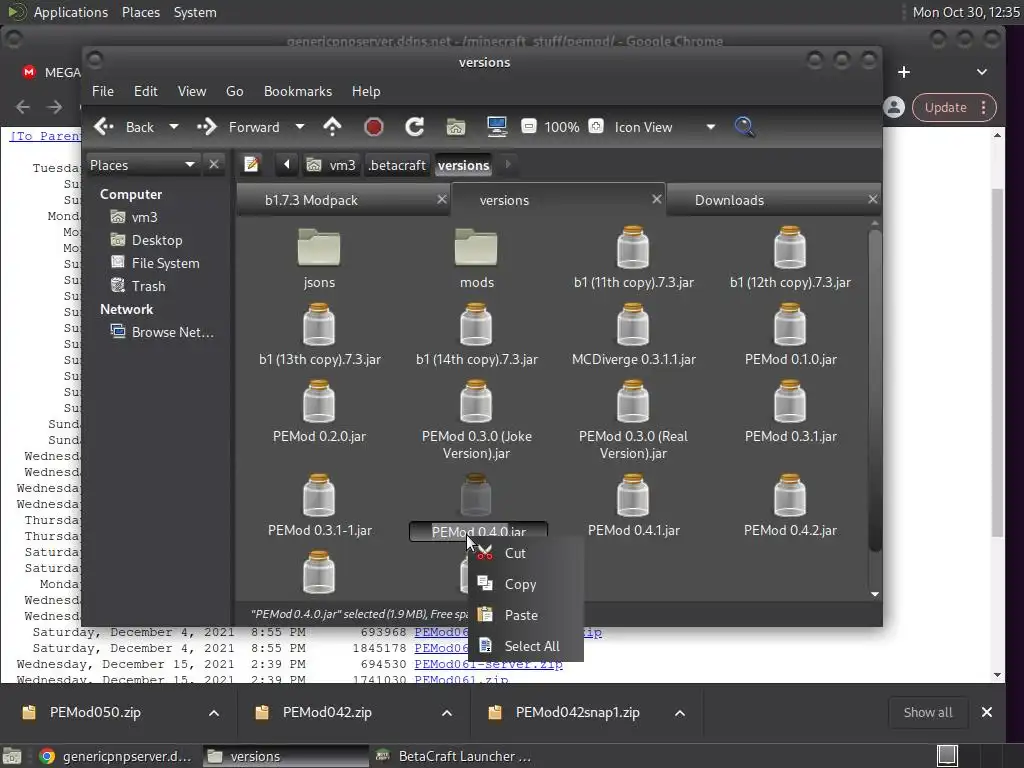1024x768 pixels.
Task: Click the red Stop loading icon
Action: (374, 127)
